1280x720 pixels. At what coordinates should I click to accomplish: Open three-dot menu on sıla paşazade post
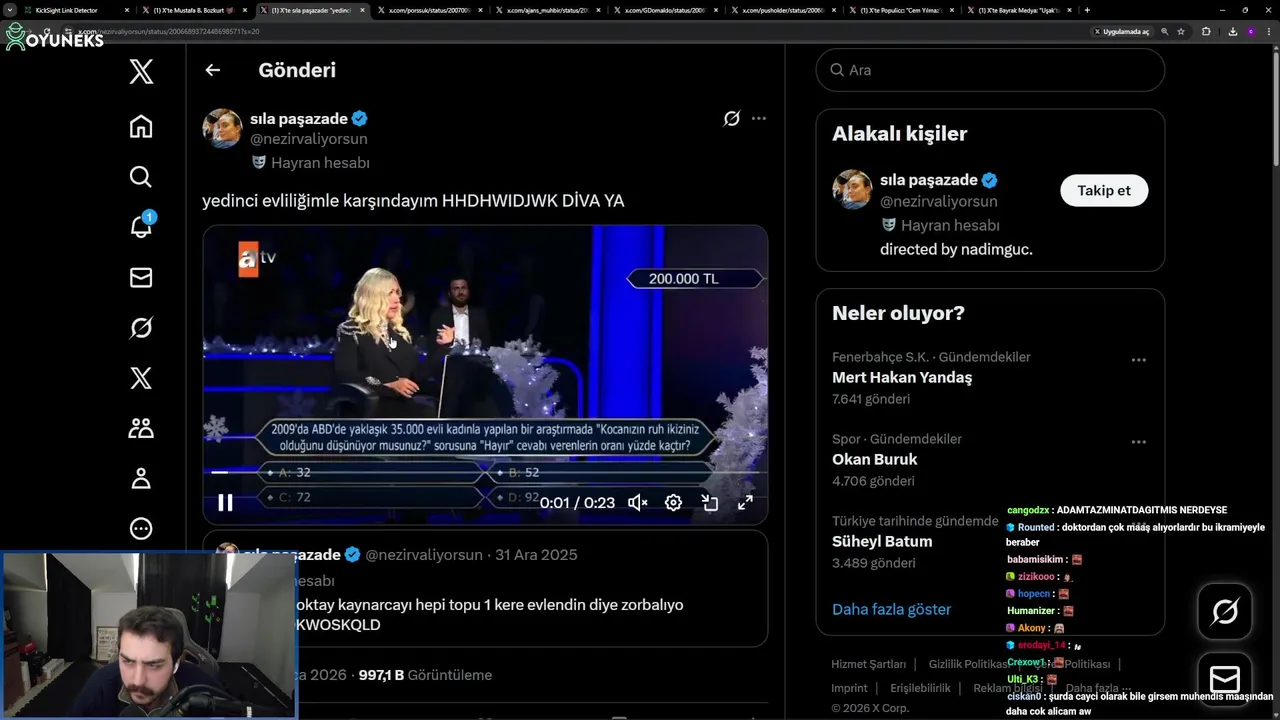(759, 118)
